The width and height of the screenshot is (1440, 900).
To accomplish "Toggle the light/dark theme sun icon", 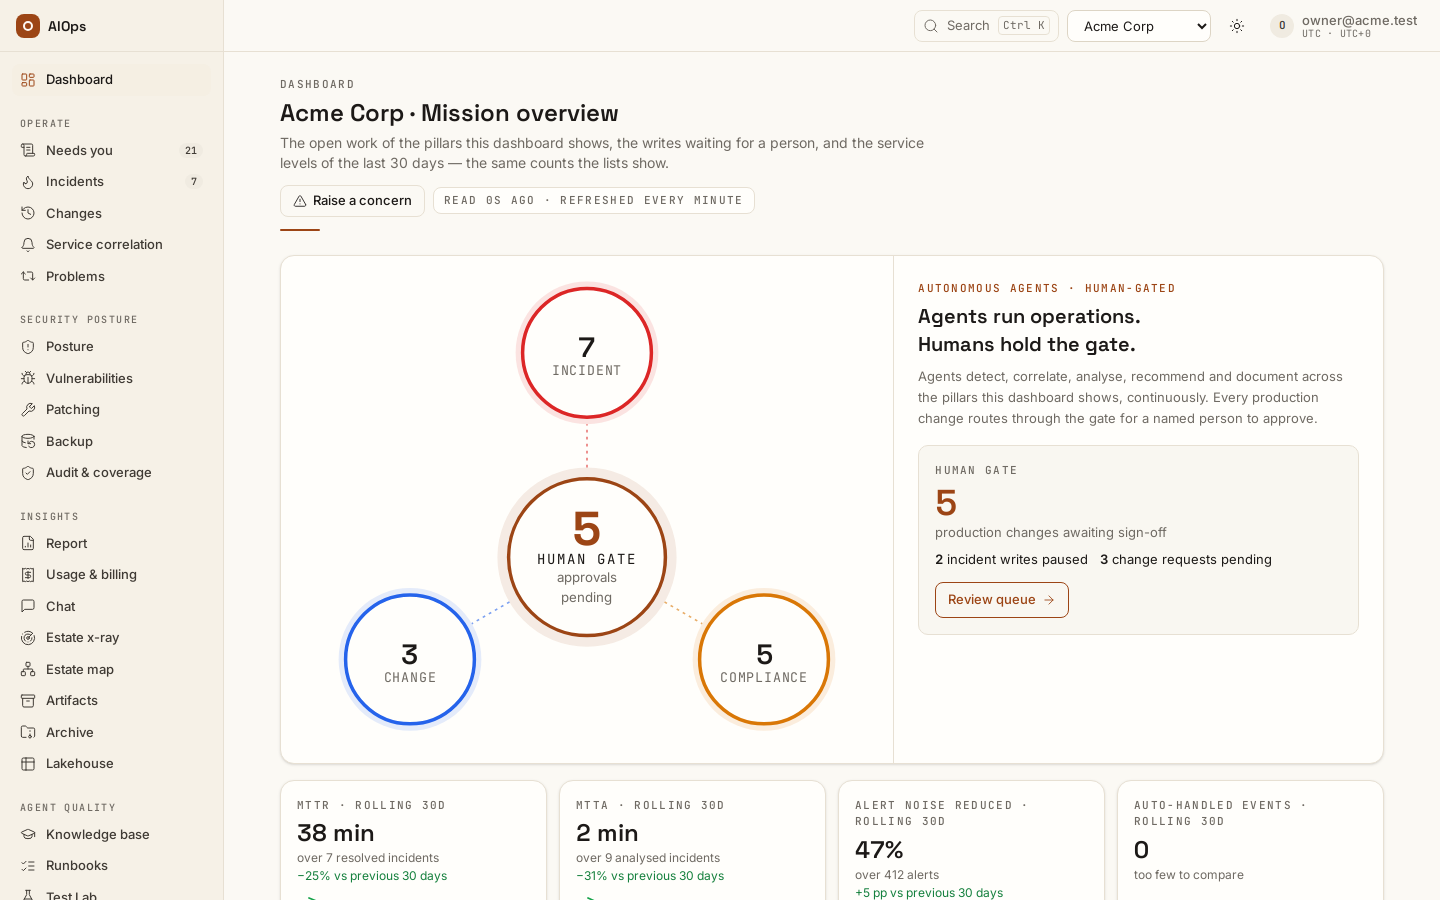I will pyautogui.click(x=1237, y=26).
